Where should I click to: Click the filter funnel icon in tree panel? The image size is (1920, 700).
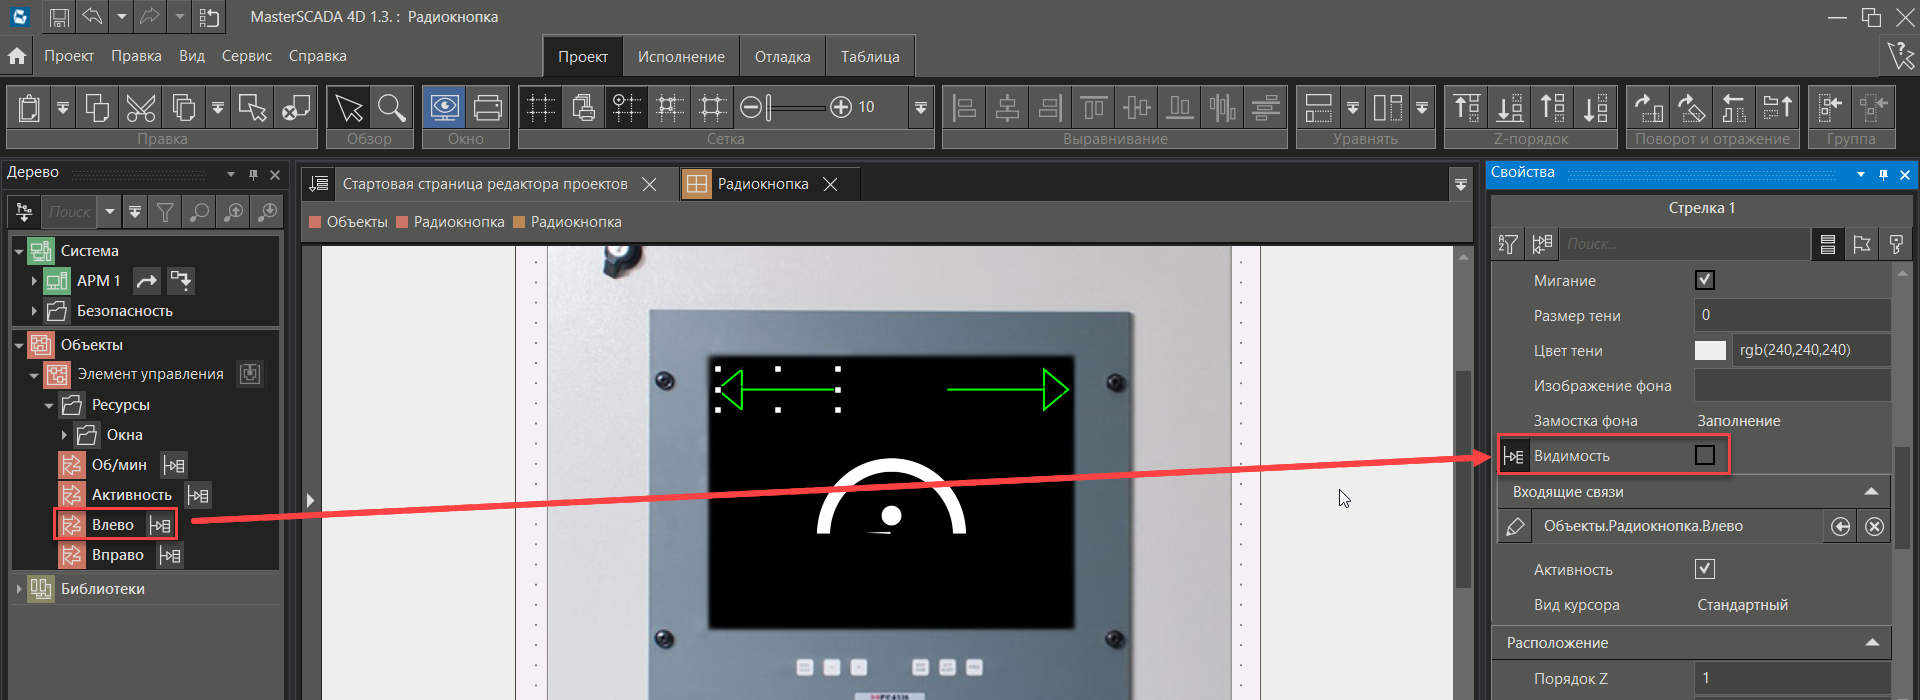click(x=165, y=212)
